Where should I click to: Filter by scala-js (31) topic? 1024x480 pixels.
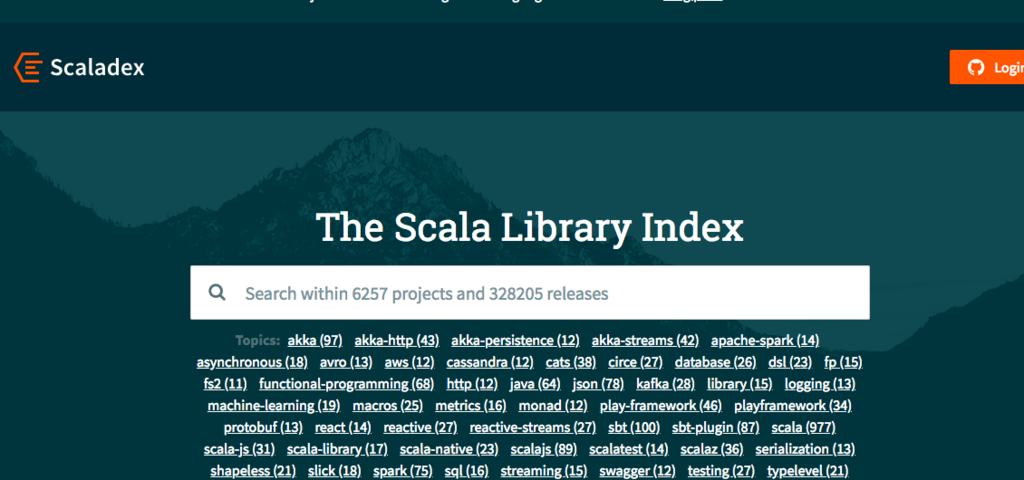pos(239,449)
